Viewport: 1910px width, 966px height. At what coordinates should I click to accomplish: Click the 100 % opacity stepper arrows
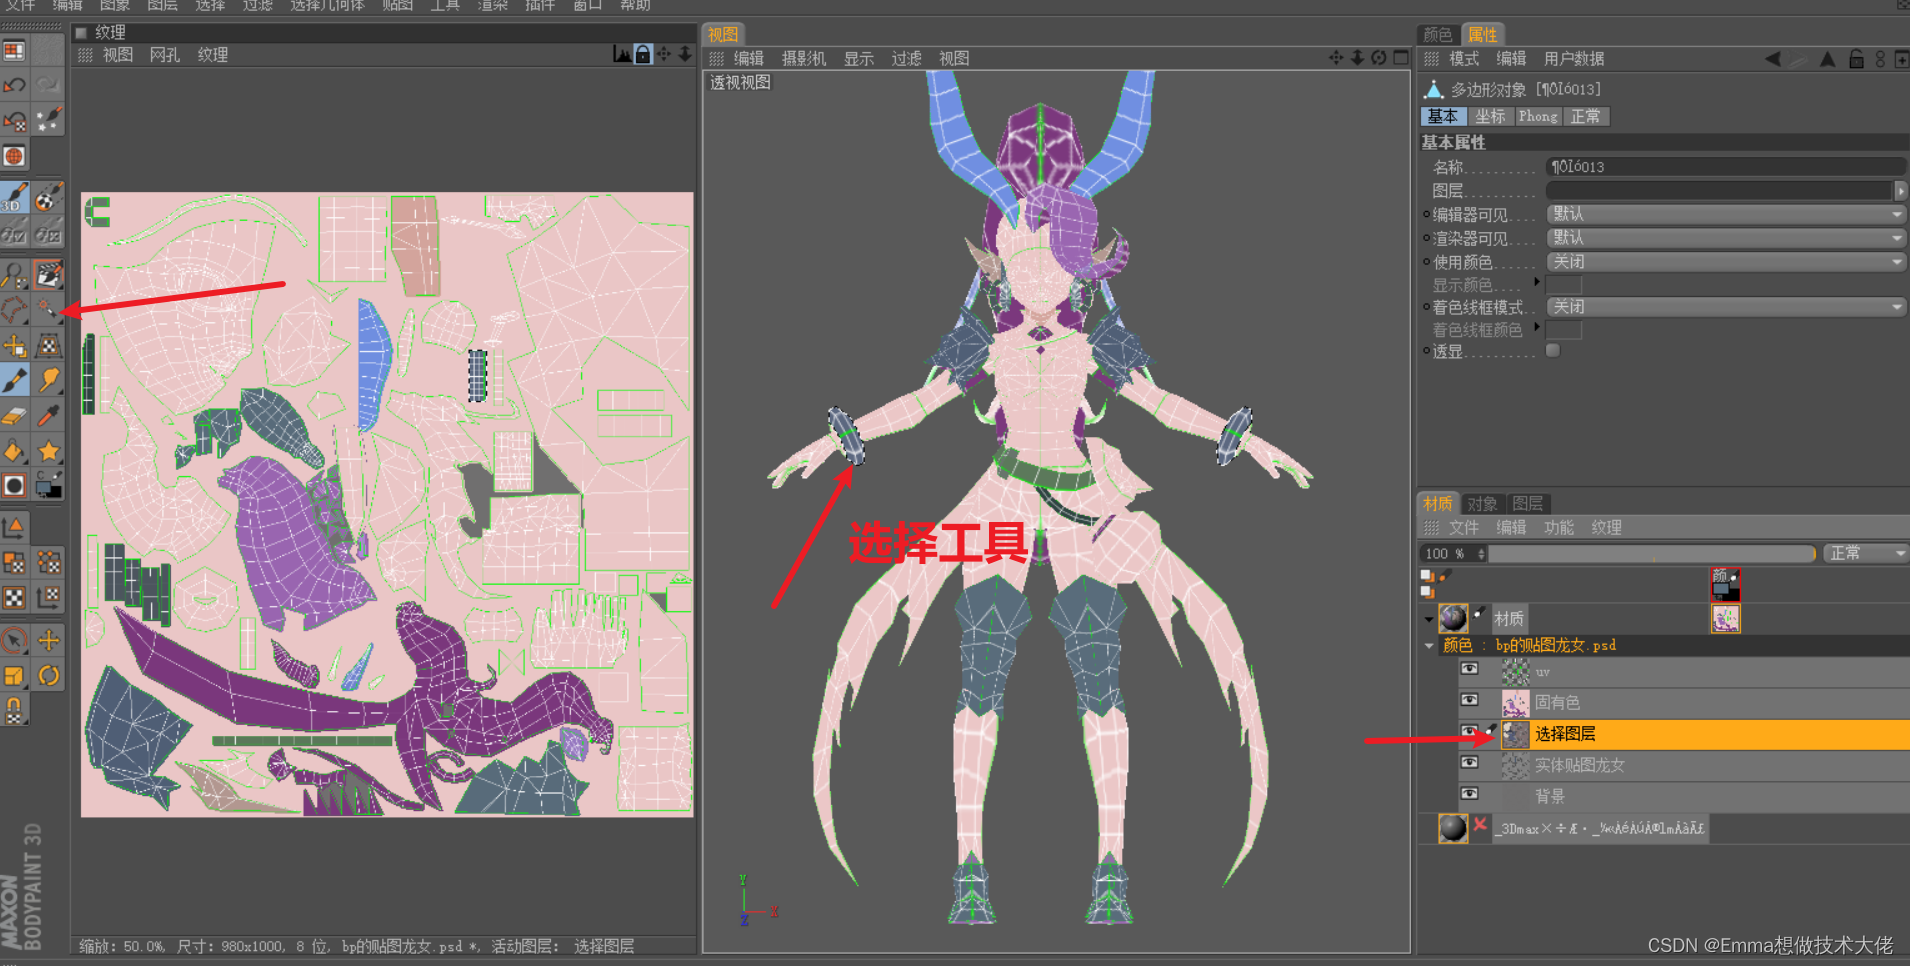(1481, 553)
